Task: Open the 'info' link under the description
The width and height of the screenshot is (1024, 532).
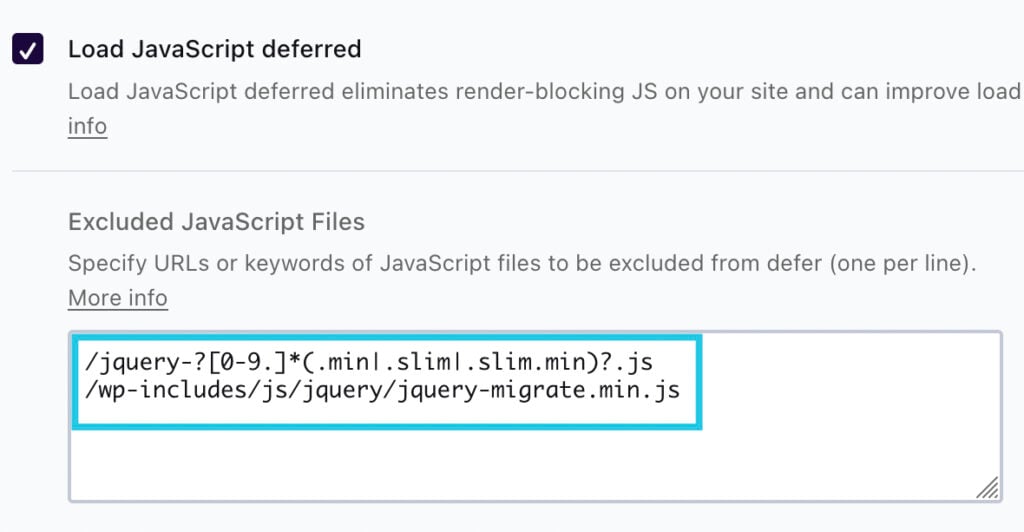Action: point(88,126)
